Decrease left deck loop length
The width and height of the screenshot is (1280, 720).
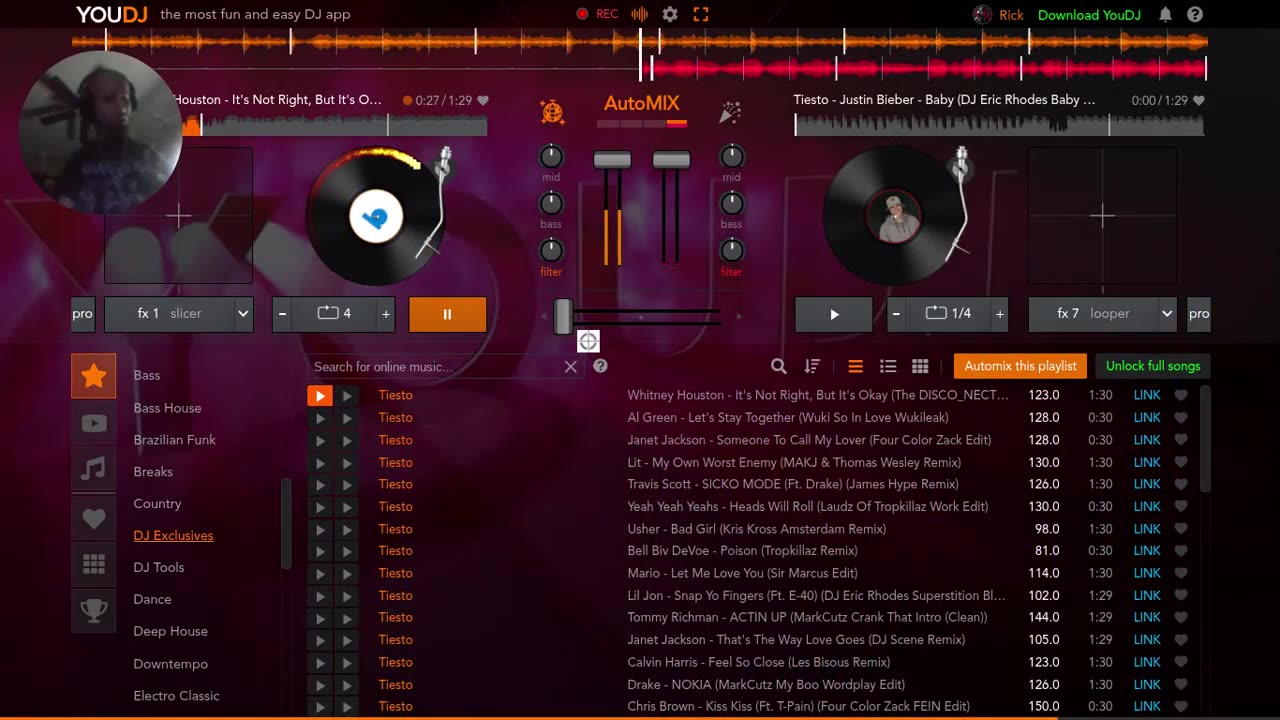point(282,314)
